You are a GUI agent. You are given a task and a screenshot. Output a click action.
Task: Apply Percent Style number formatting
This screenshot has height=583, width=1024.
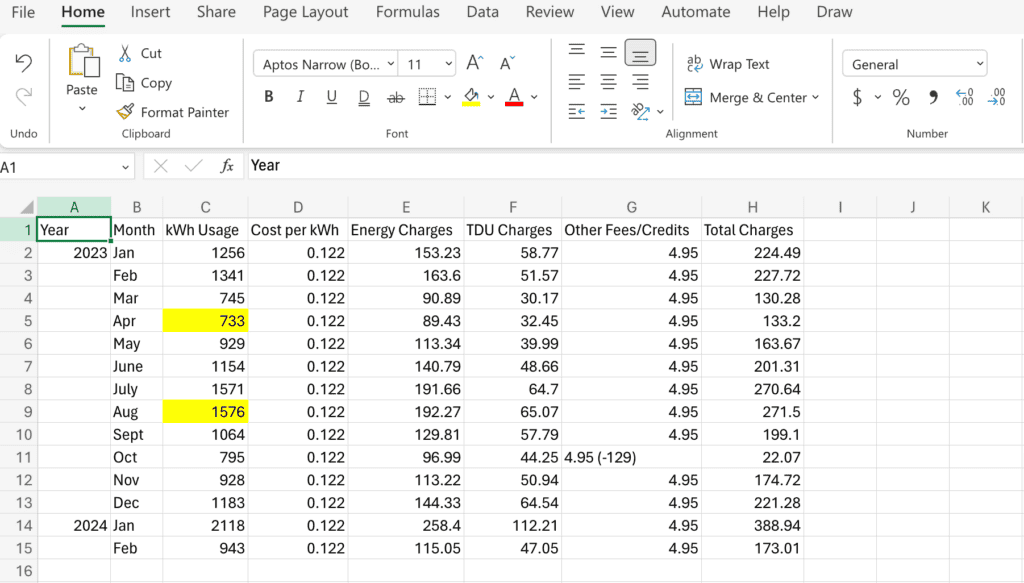click(x=899, y=97)
